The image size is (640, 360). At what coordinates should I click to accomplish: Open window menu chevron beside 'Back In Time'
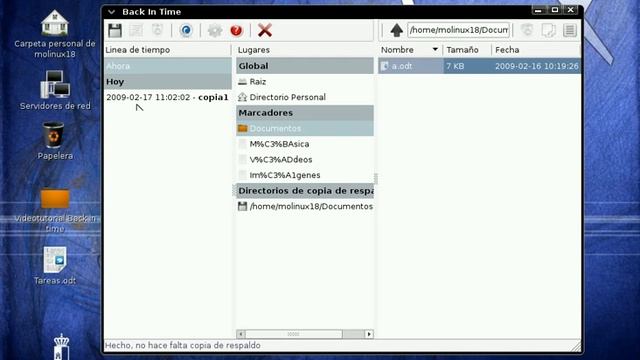tap(111, 12)
